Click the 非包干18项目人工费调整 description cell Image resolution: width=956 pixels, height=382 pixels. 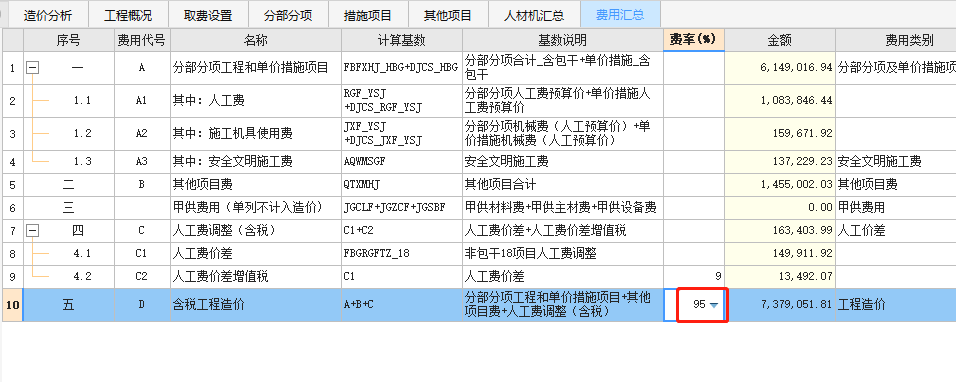point(562,253)
